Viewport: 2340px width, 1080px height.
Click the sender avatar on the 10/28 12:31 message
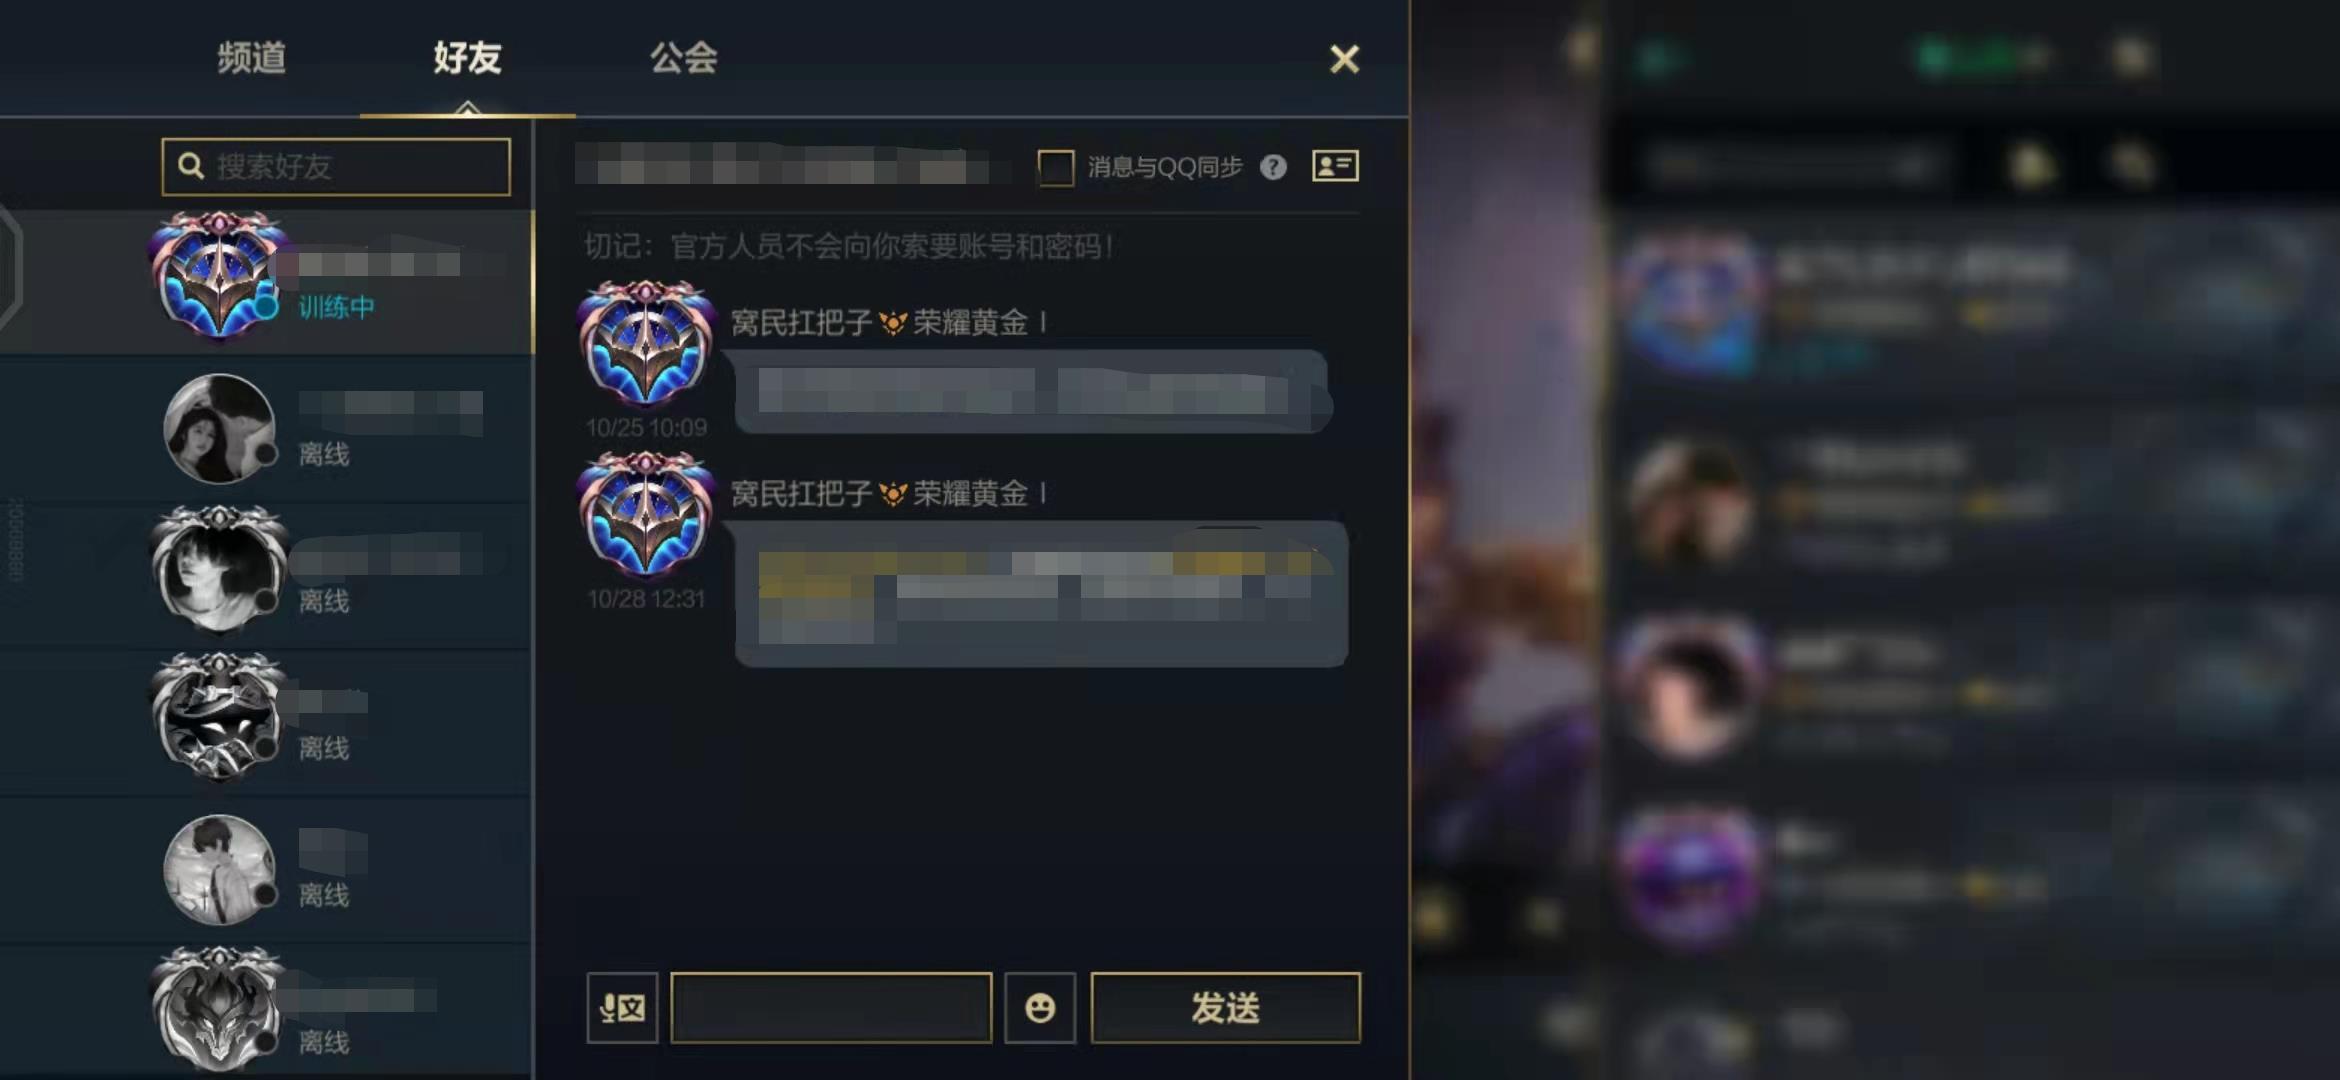click(646, 514)
